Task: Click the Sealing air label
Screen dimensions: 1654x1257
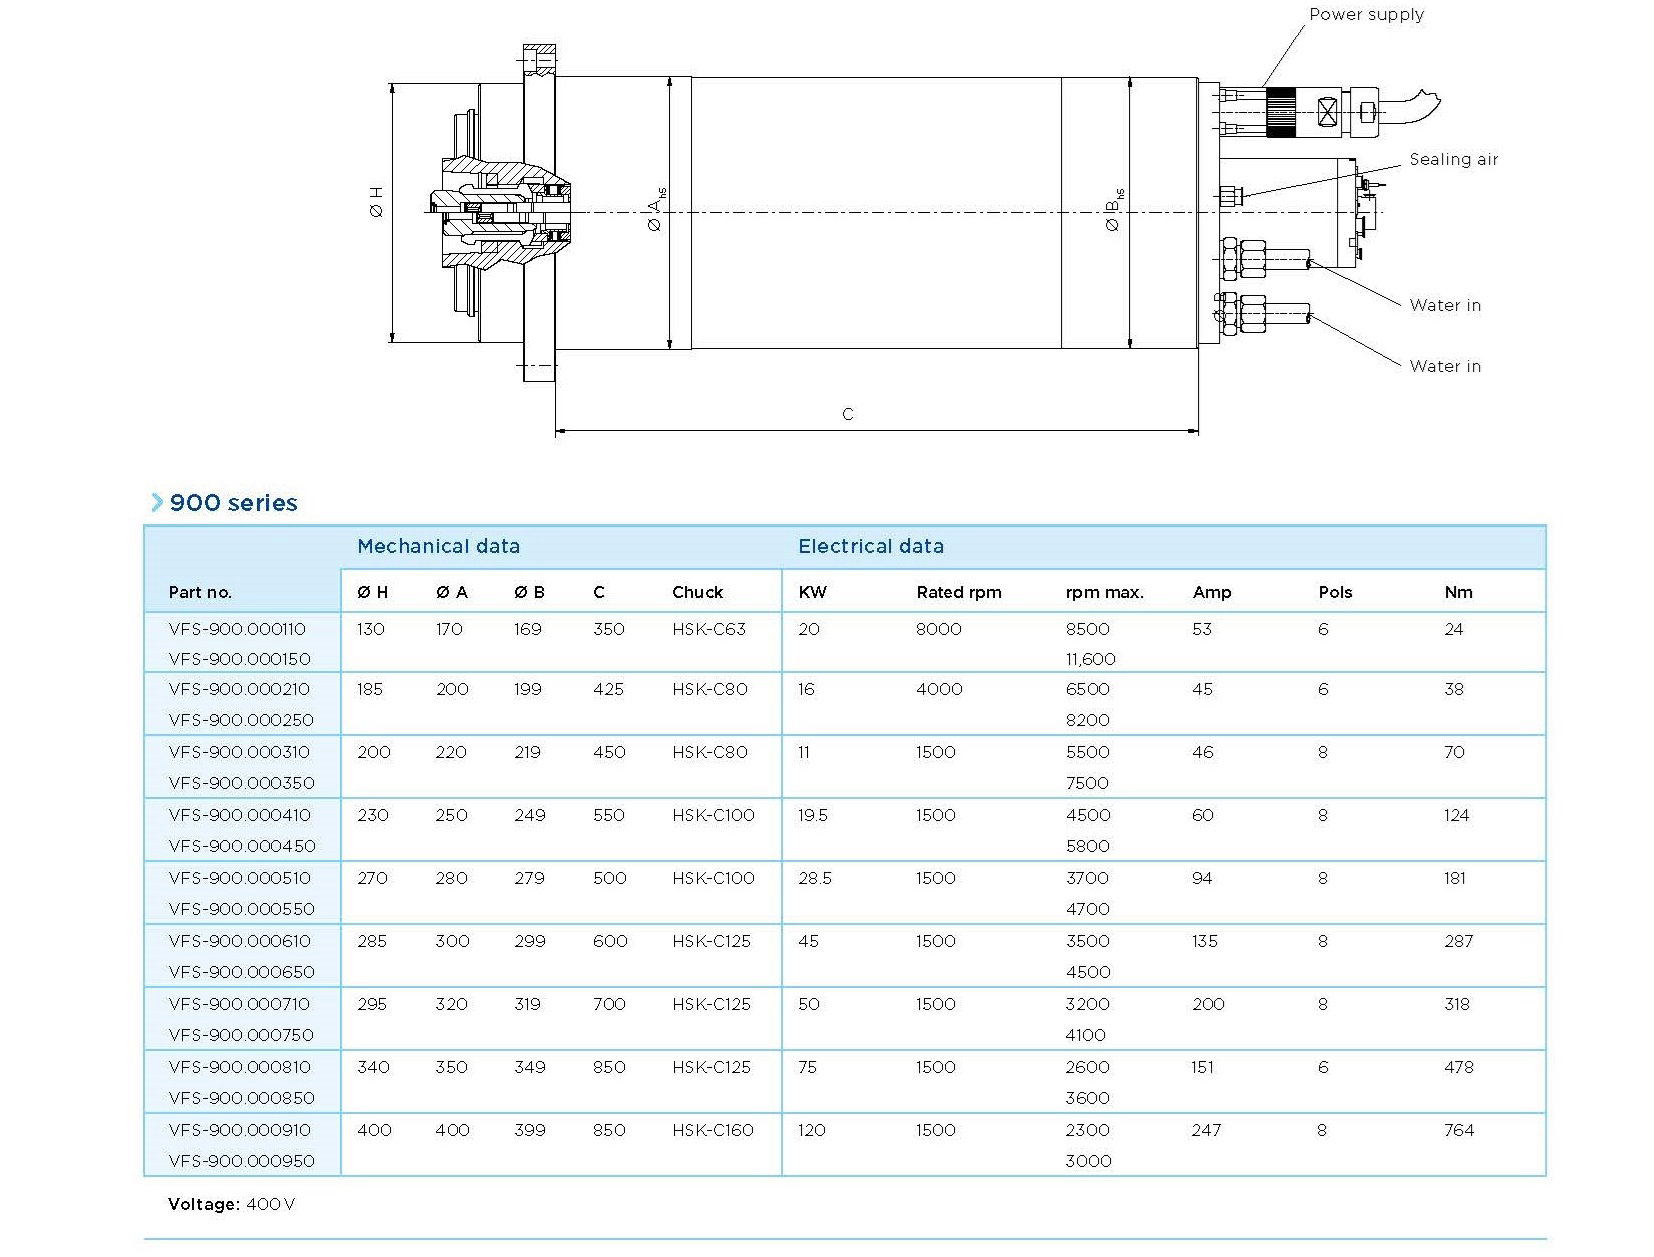Action: coord(1453,159)
